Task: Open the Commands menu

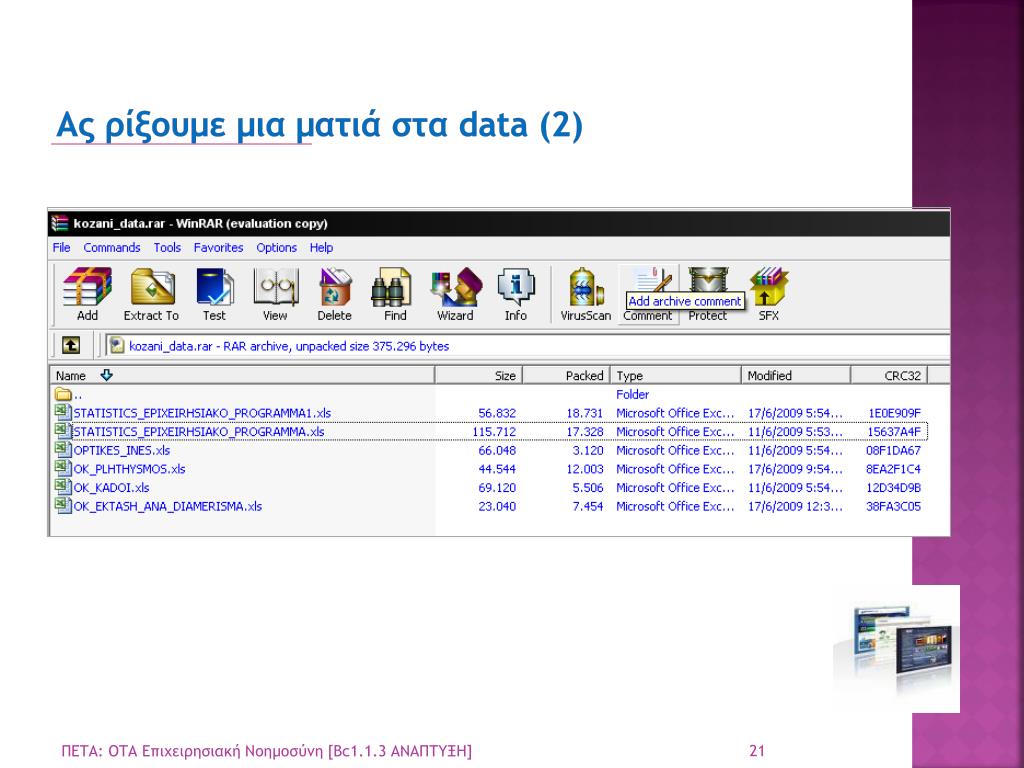Action: [112, 248]
